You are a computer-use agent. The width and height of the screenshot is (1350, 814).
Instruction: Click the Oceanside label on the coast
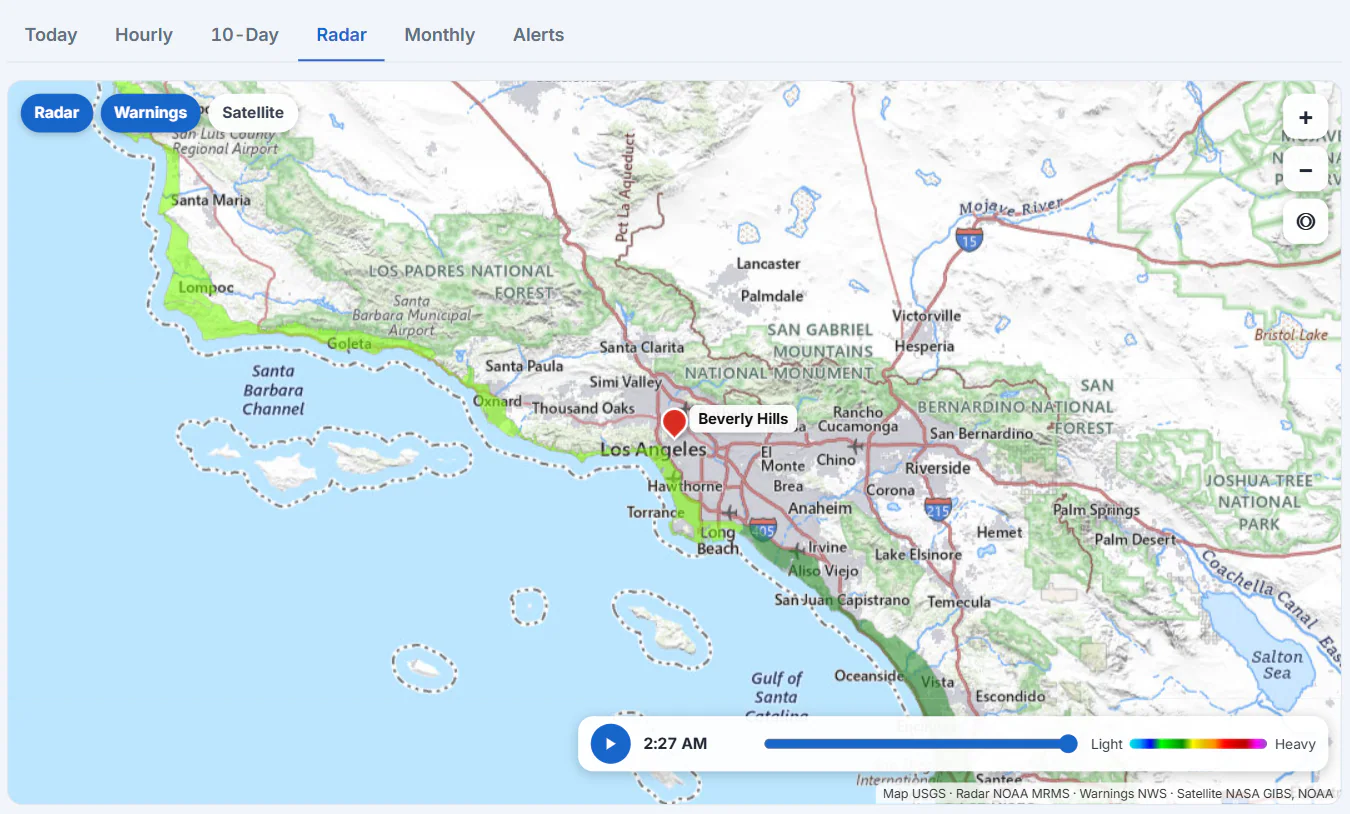click(x=869, y=676)
